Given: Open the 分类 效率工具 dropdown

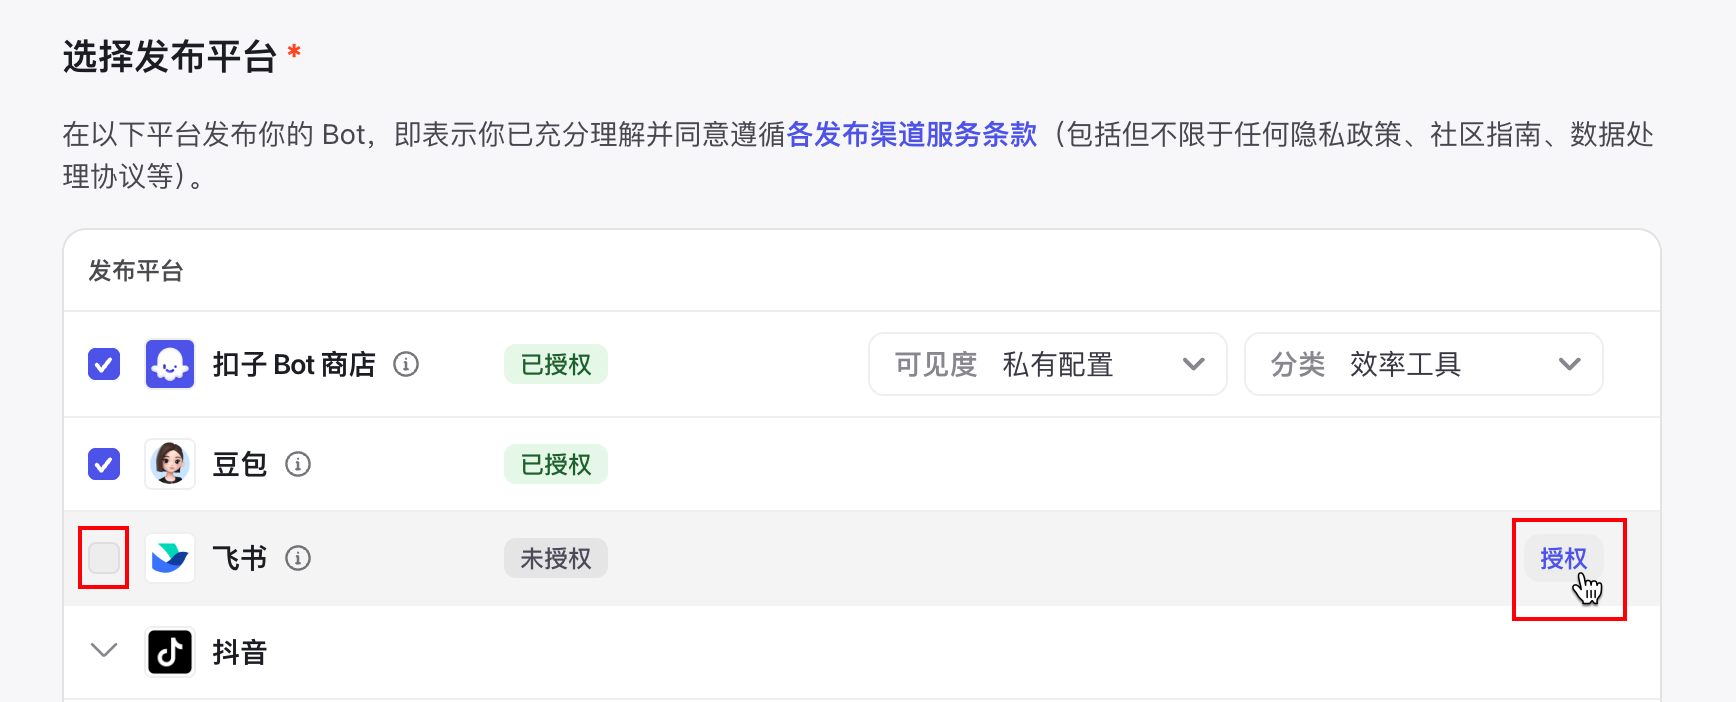Looking at the screenshot, I should pos(1423,364).
